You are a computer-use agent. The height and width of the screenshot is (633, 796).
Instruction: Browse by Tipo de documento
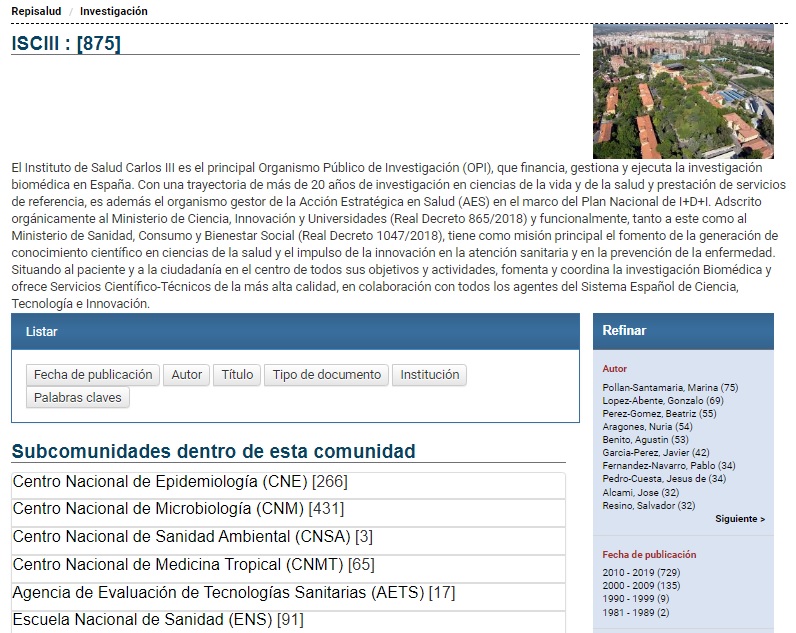coord(327,375)
